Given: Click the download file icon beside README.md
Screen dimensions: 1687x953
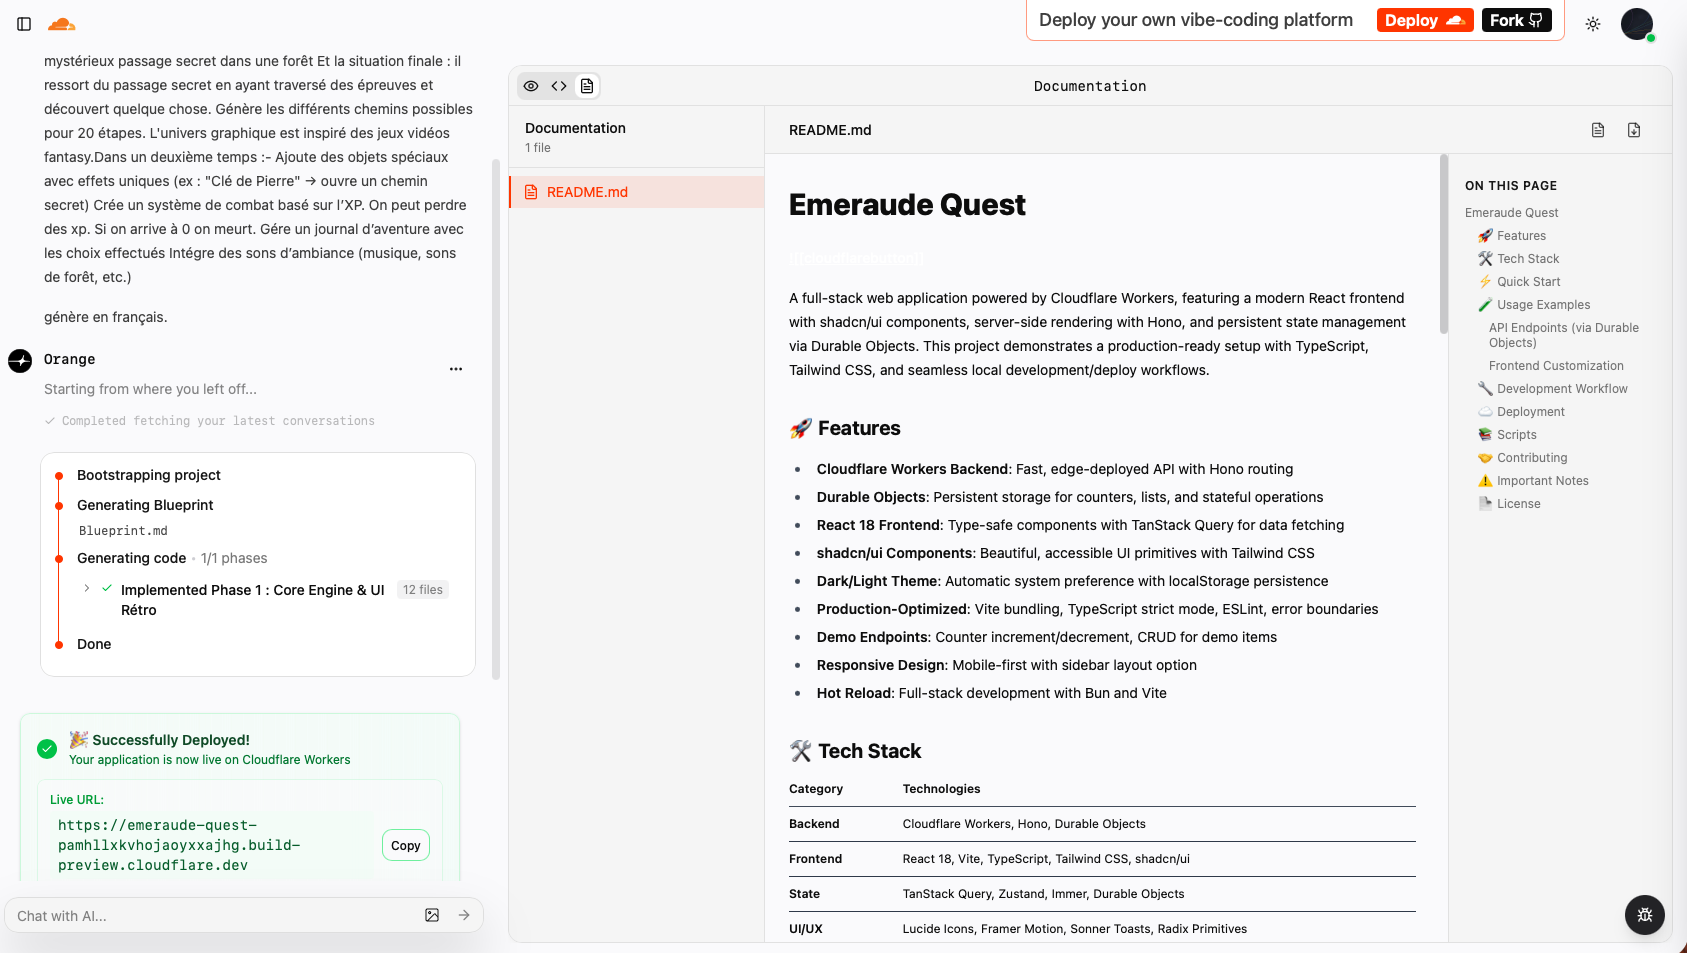Looking at the screenshot, I should pyautogui.click(x=1634, y=130).
